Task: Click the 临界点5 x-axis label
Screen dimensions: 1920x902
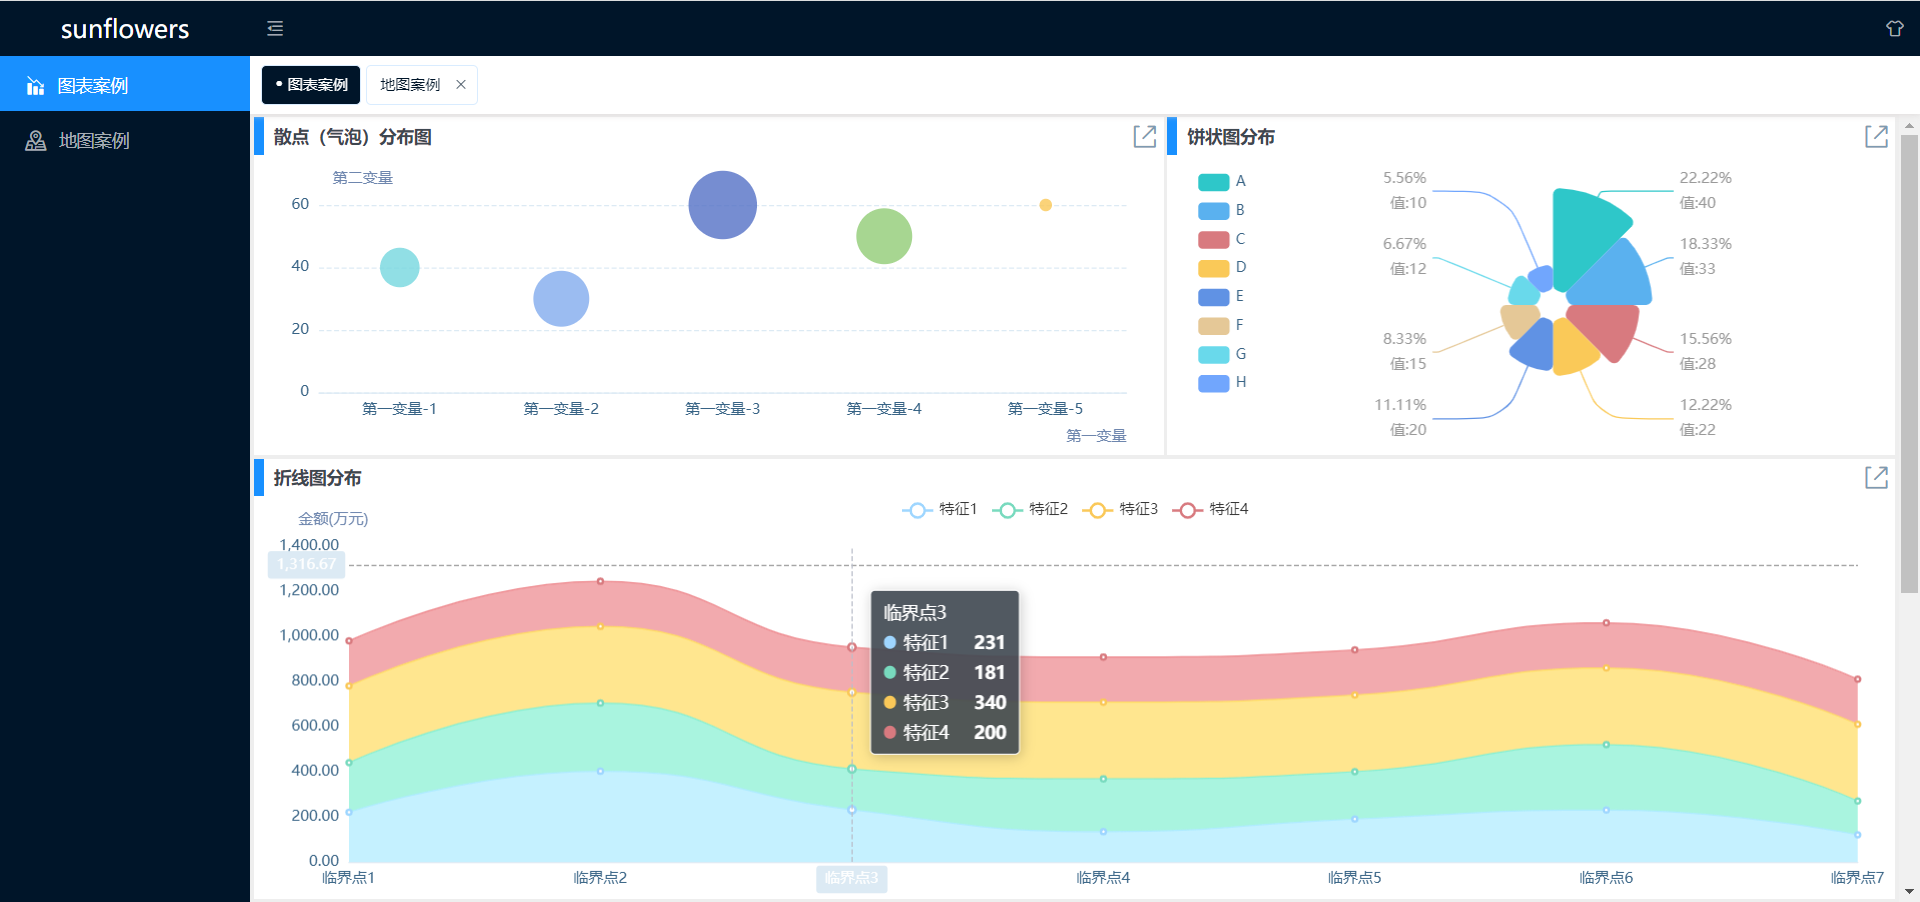Action: coord(1355,878)
